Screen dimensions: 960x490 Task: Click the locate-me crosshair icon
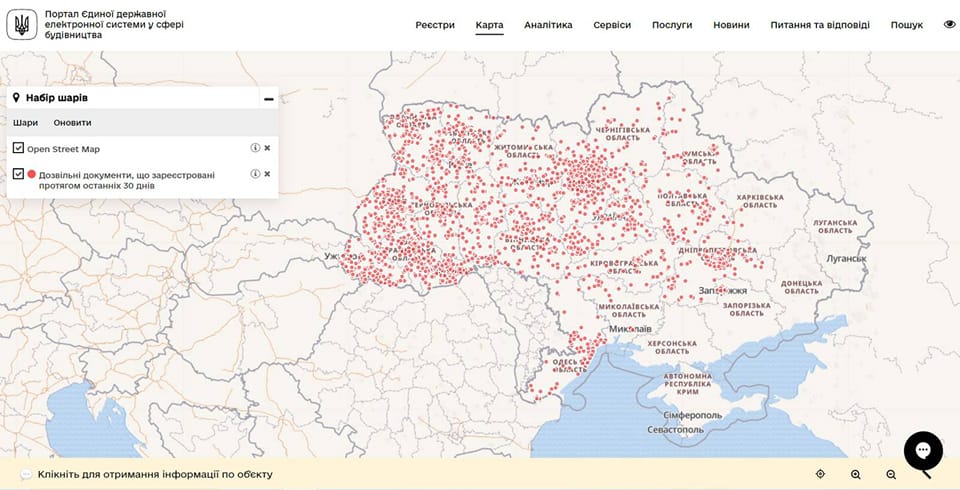click(820, 474)
